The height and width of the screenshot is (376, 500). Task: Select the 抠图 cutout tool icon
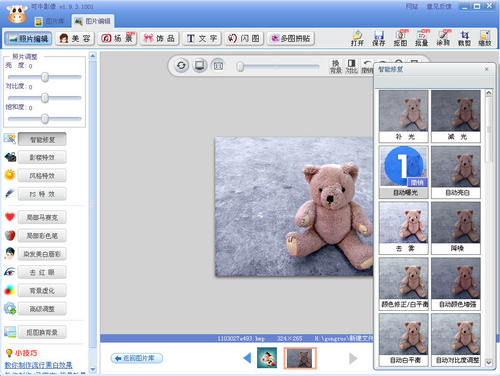coord(400,38)
